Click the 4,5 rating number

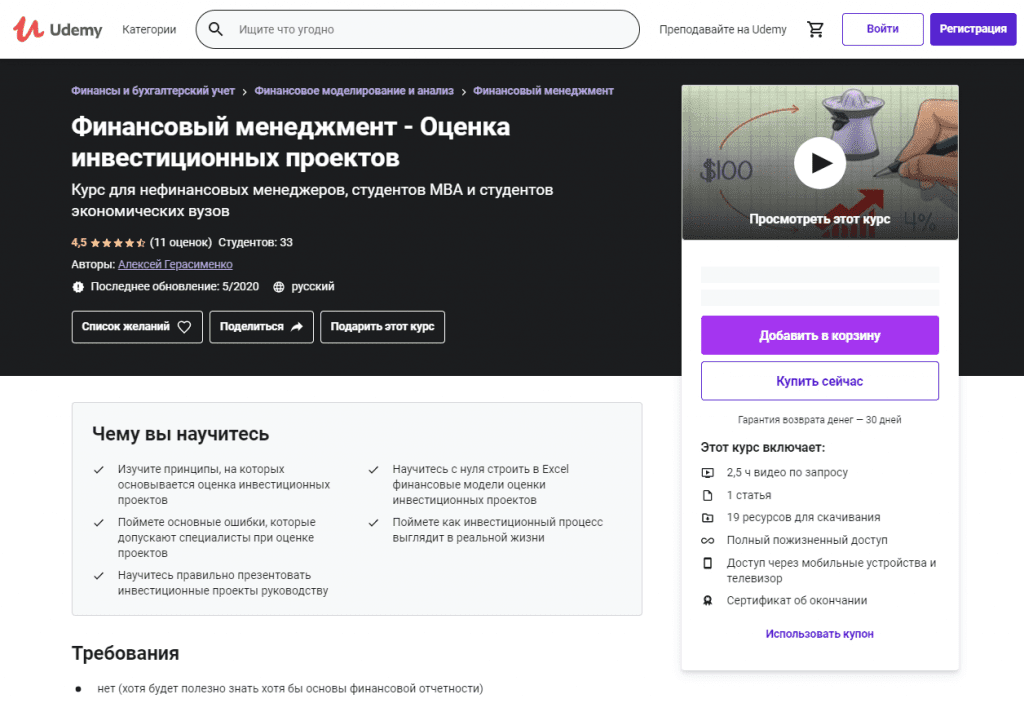78,242
